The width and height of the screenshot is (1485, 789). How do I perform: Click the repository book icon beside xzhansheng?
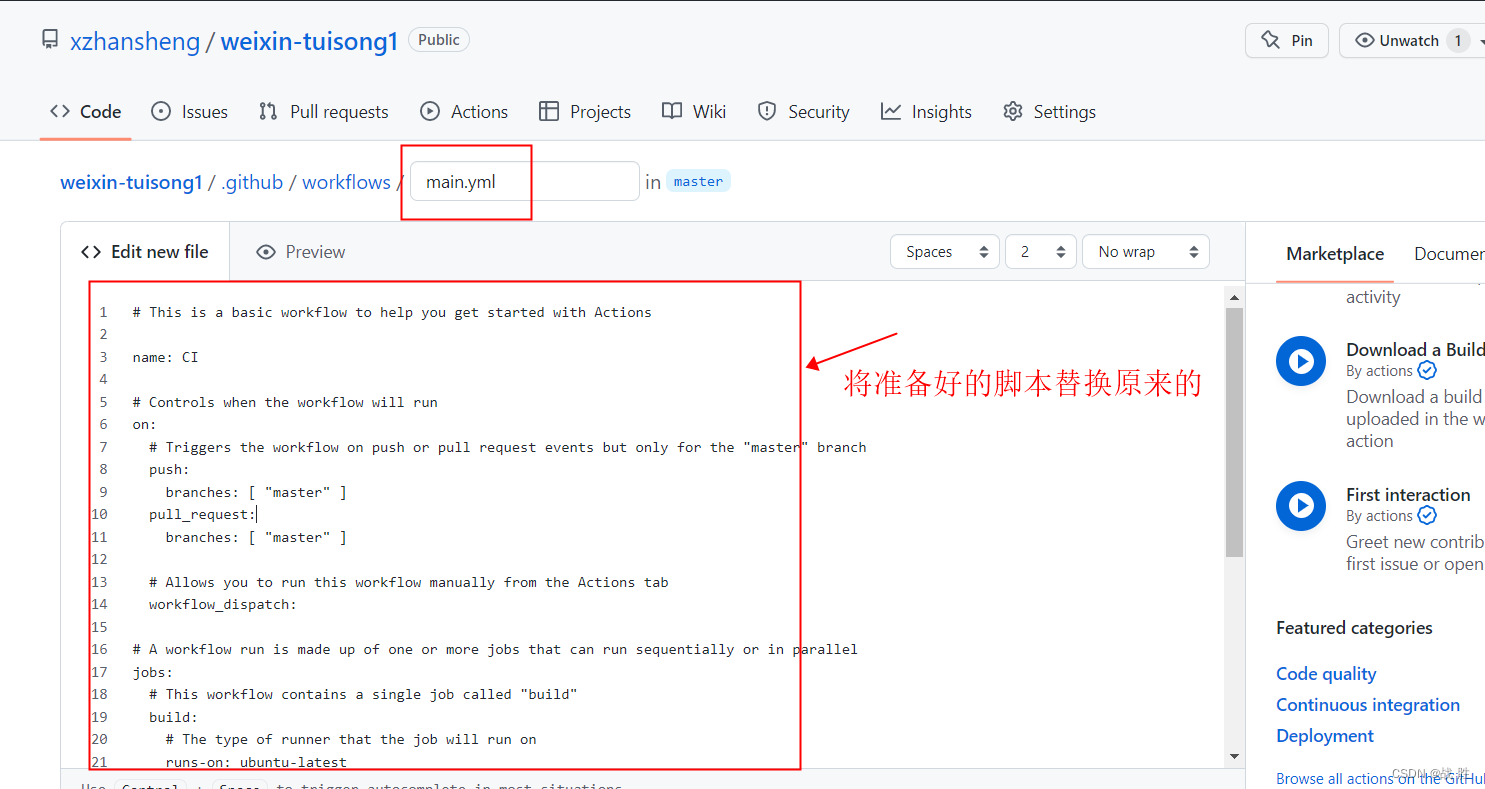[50, 40]
